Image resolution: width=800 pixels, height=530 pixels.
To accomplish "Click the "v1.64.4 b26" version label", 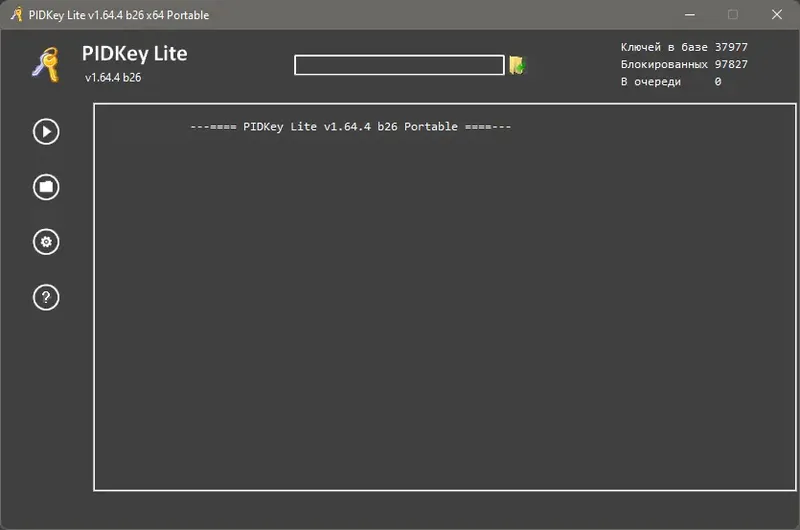I will coord(113,78).
